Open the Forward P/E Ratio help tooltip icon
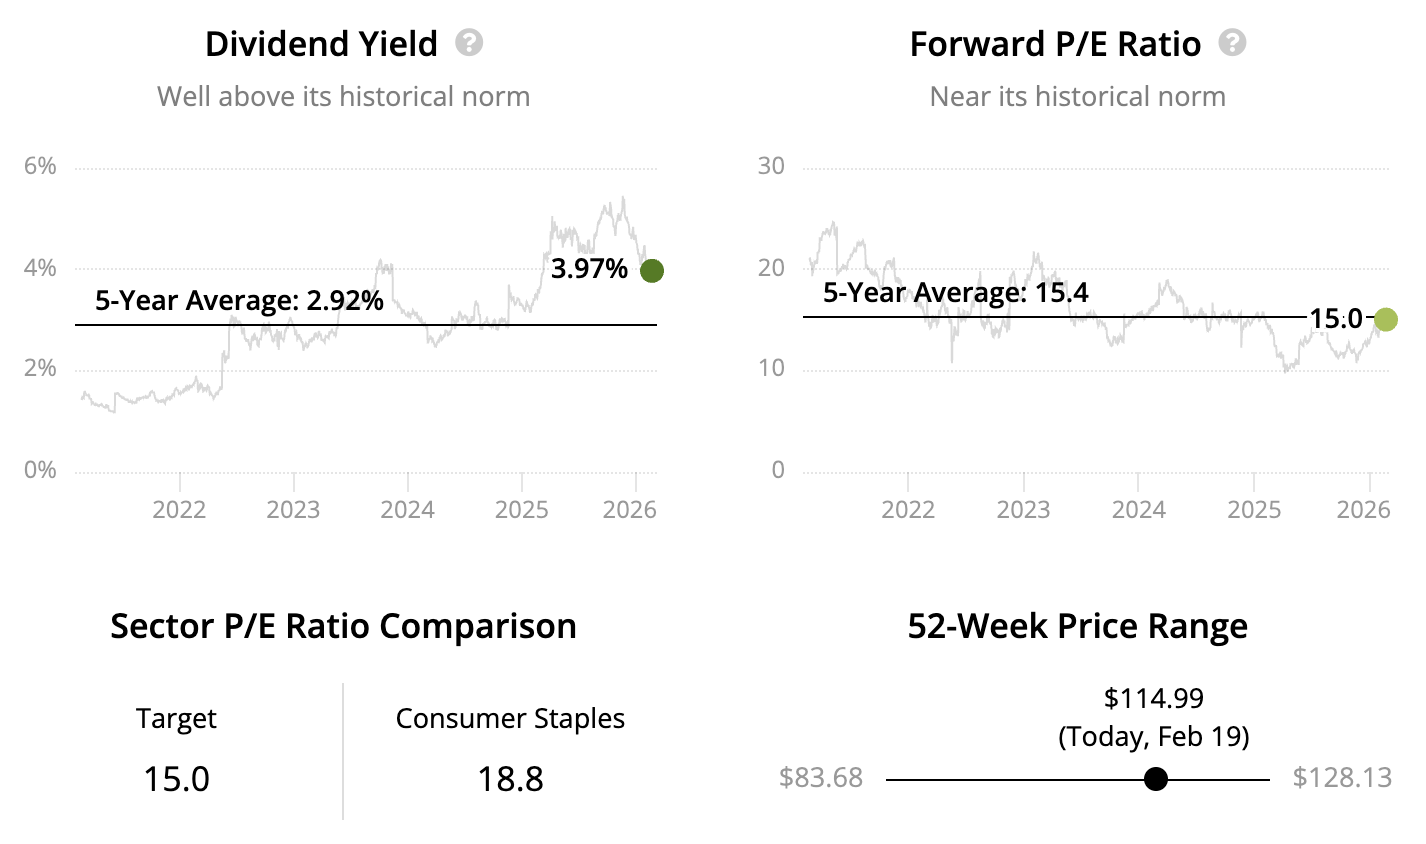Screen dimensions: 1426x844 [x=1232, y=43]
